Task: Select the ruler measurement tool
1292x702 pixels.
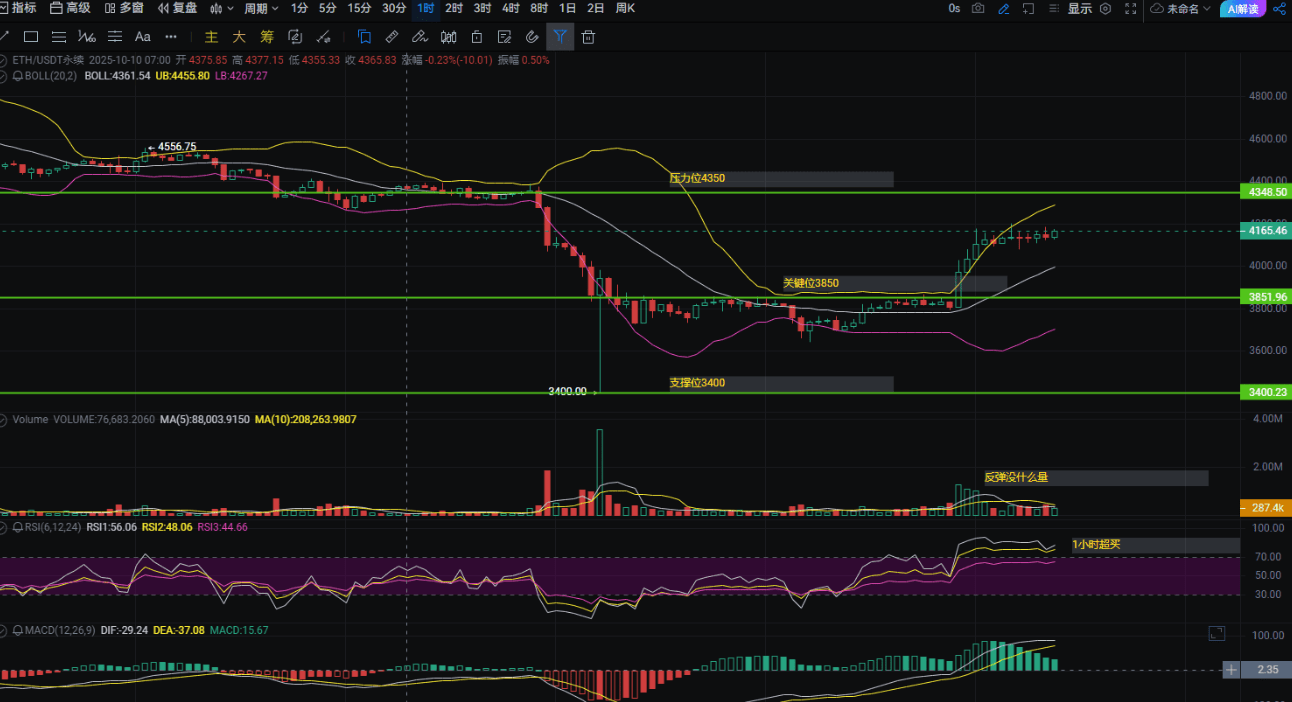Action: click(x=392, y=37)
